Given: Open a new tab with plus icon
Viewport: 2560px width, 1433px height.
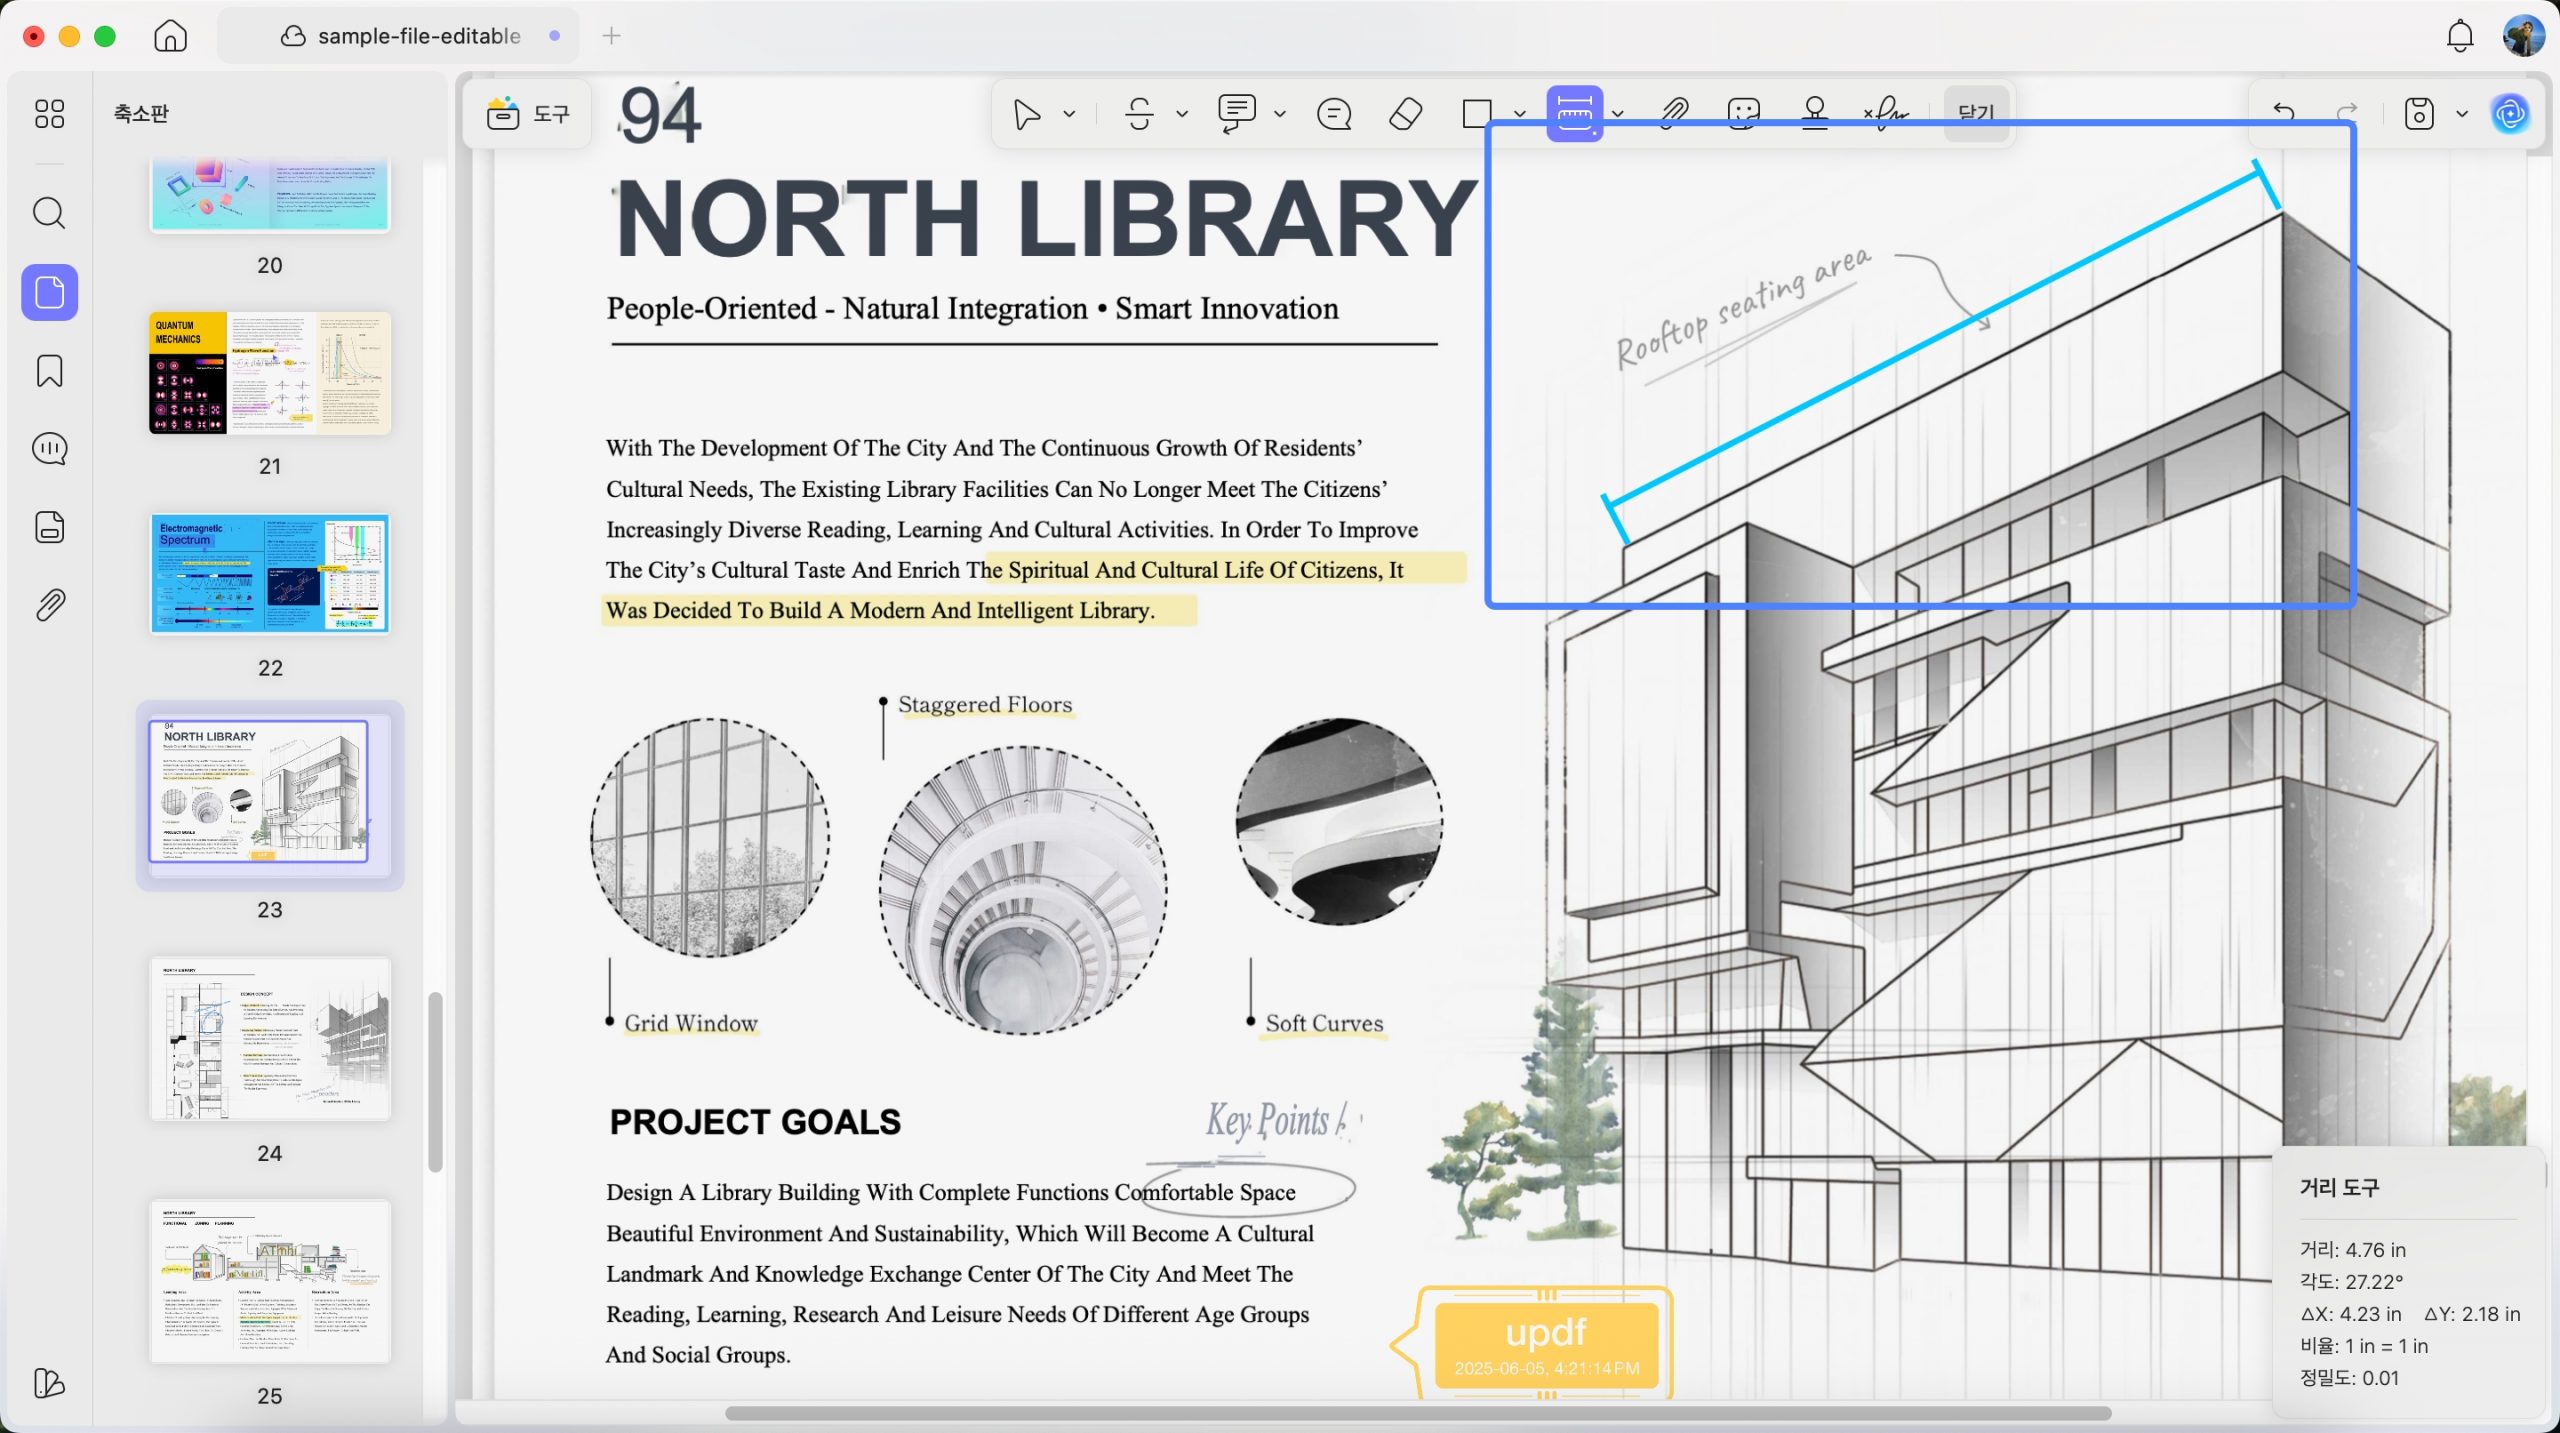Looking at the screenshot, I should click(x=612, y=36).
